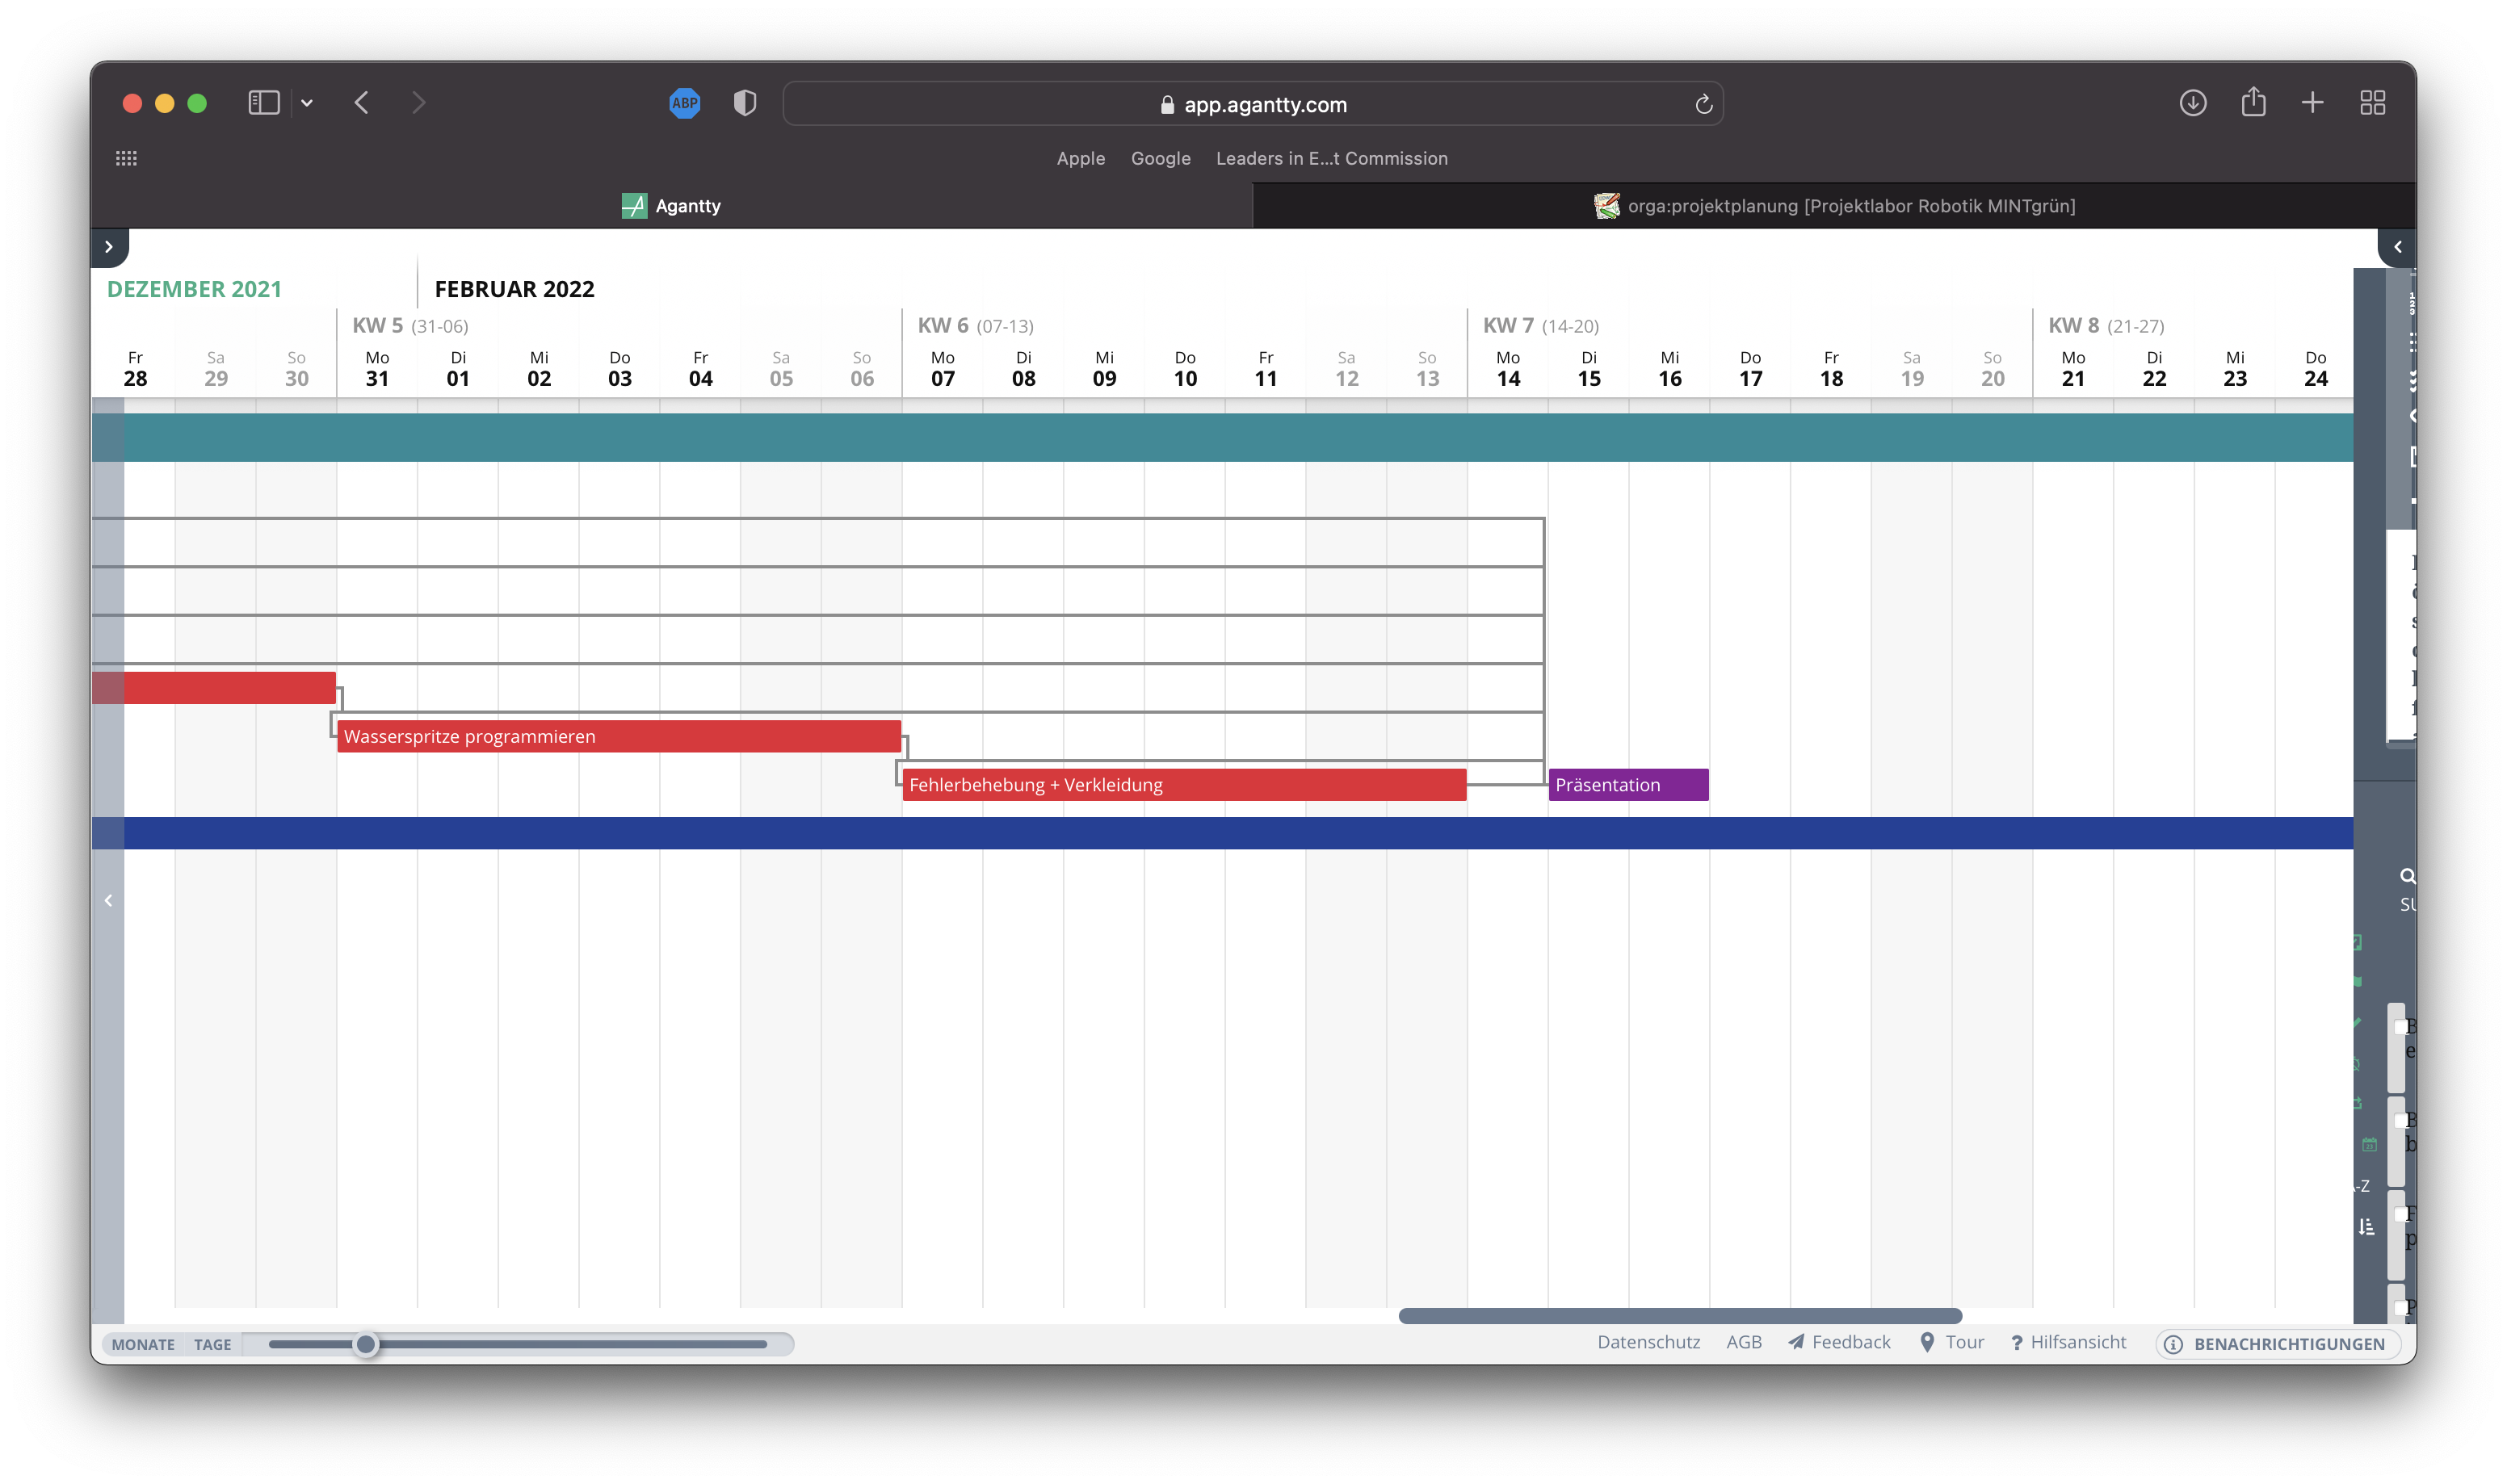Screen dimensions: 2507x1484
Task: Switch timeline view to MONATE
Action: 143,1344
